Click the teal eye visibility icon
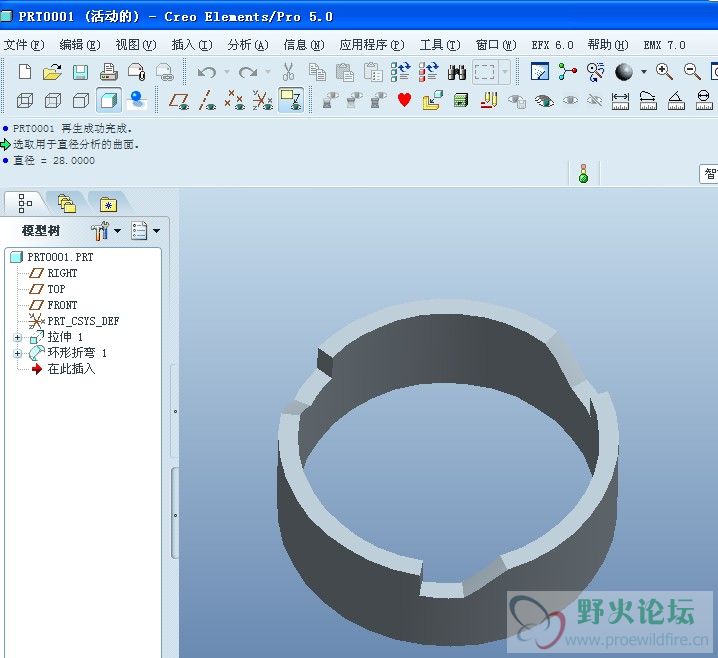 544,100
